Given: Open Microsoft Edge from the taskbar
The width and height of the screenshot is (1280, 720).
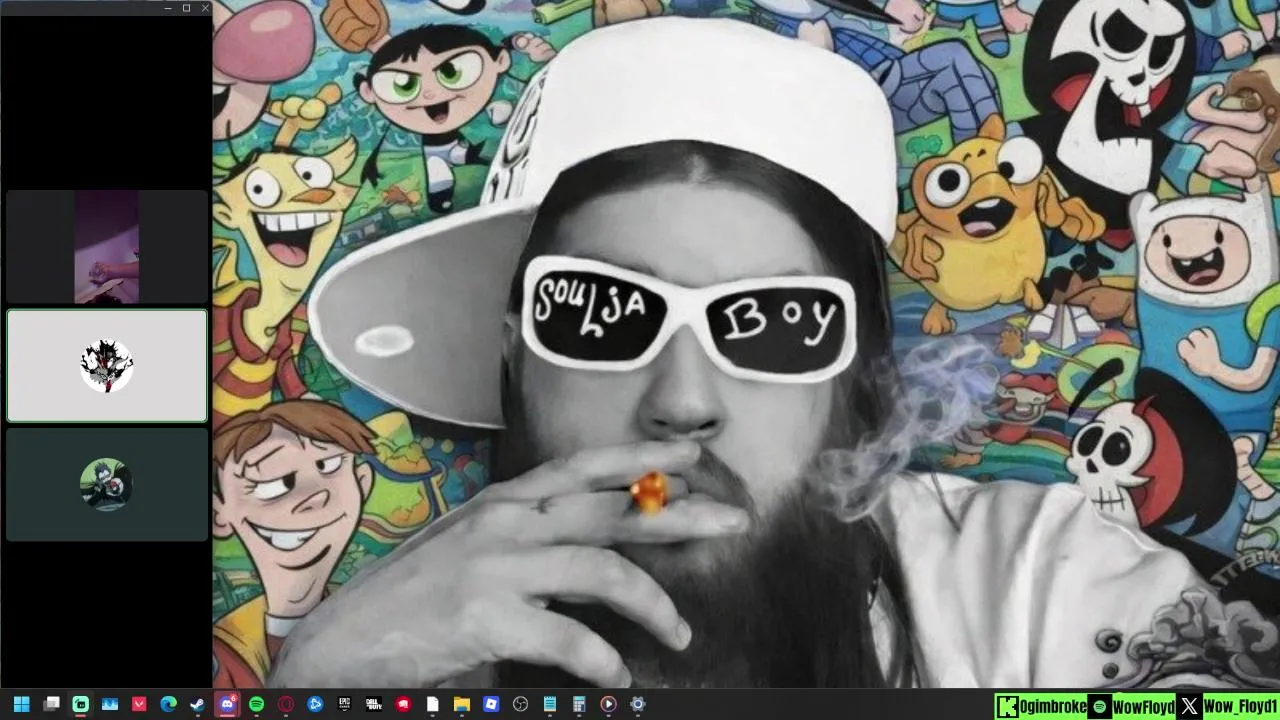Looking at the screenshot, I should pos(168,704).
